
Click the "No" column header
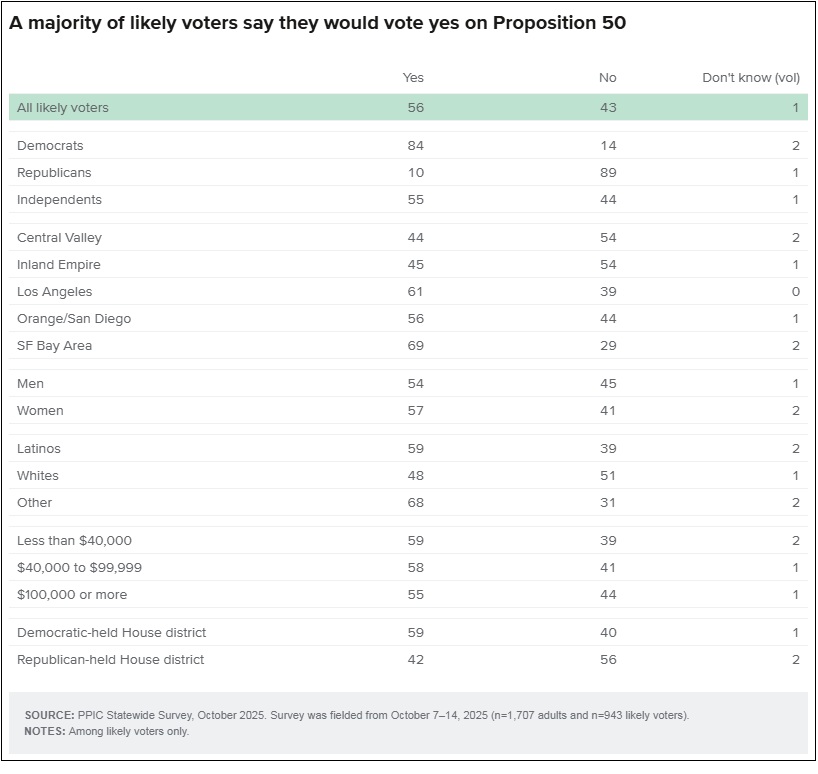tap(608, 78)
